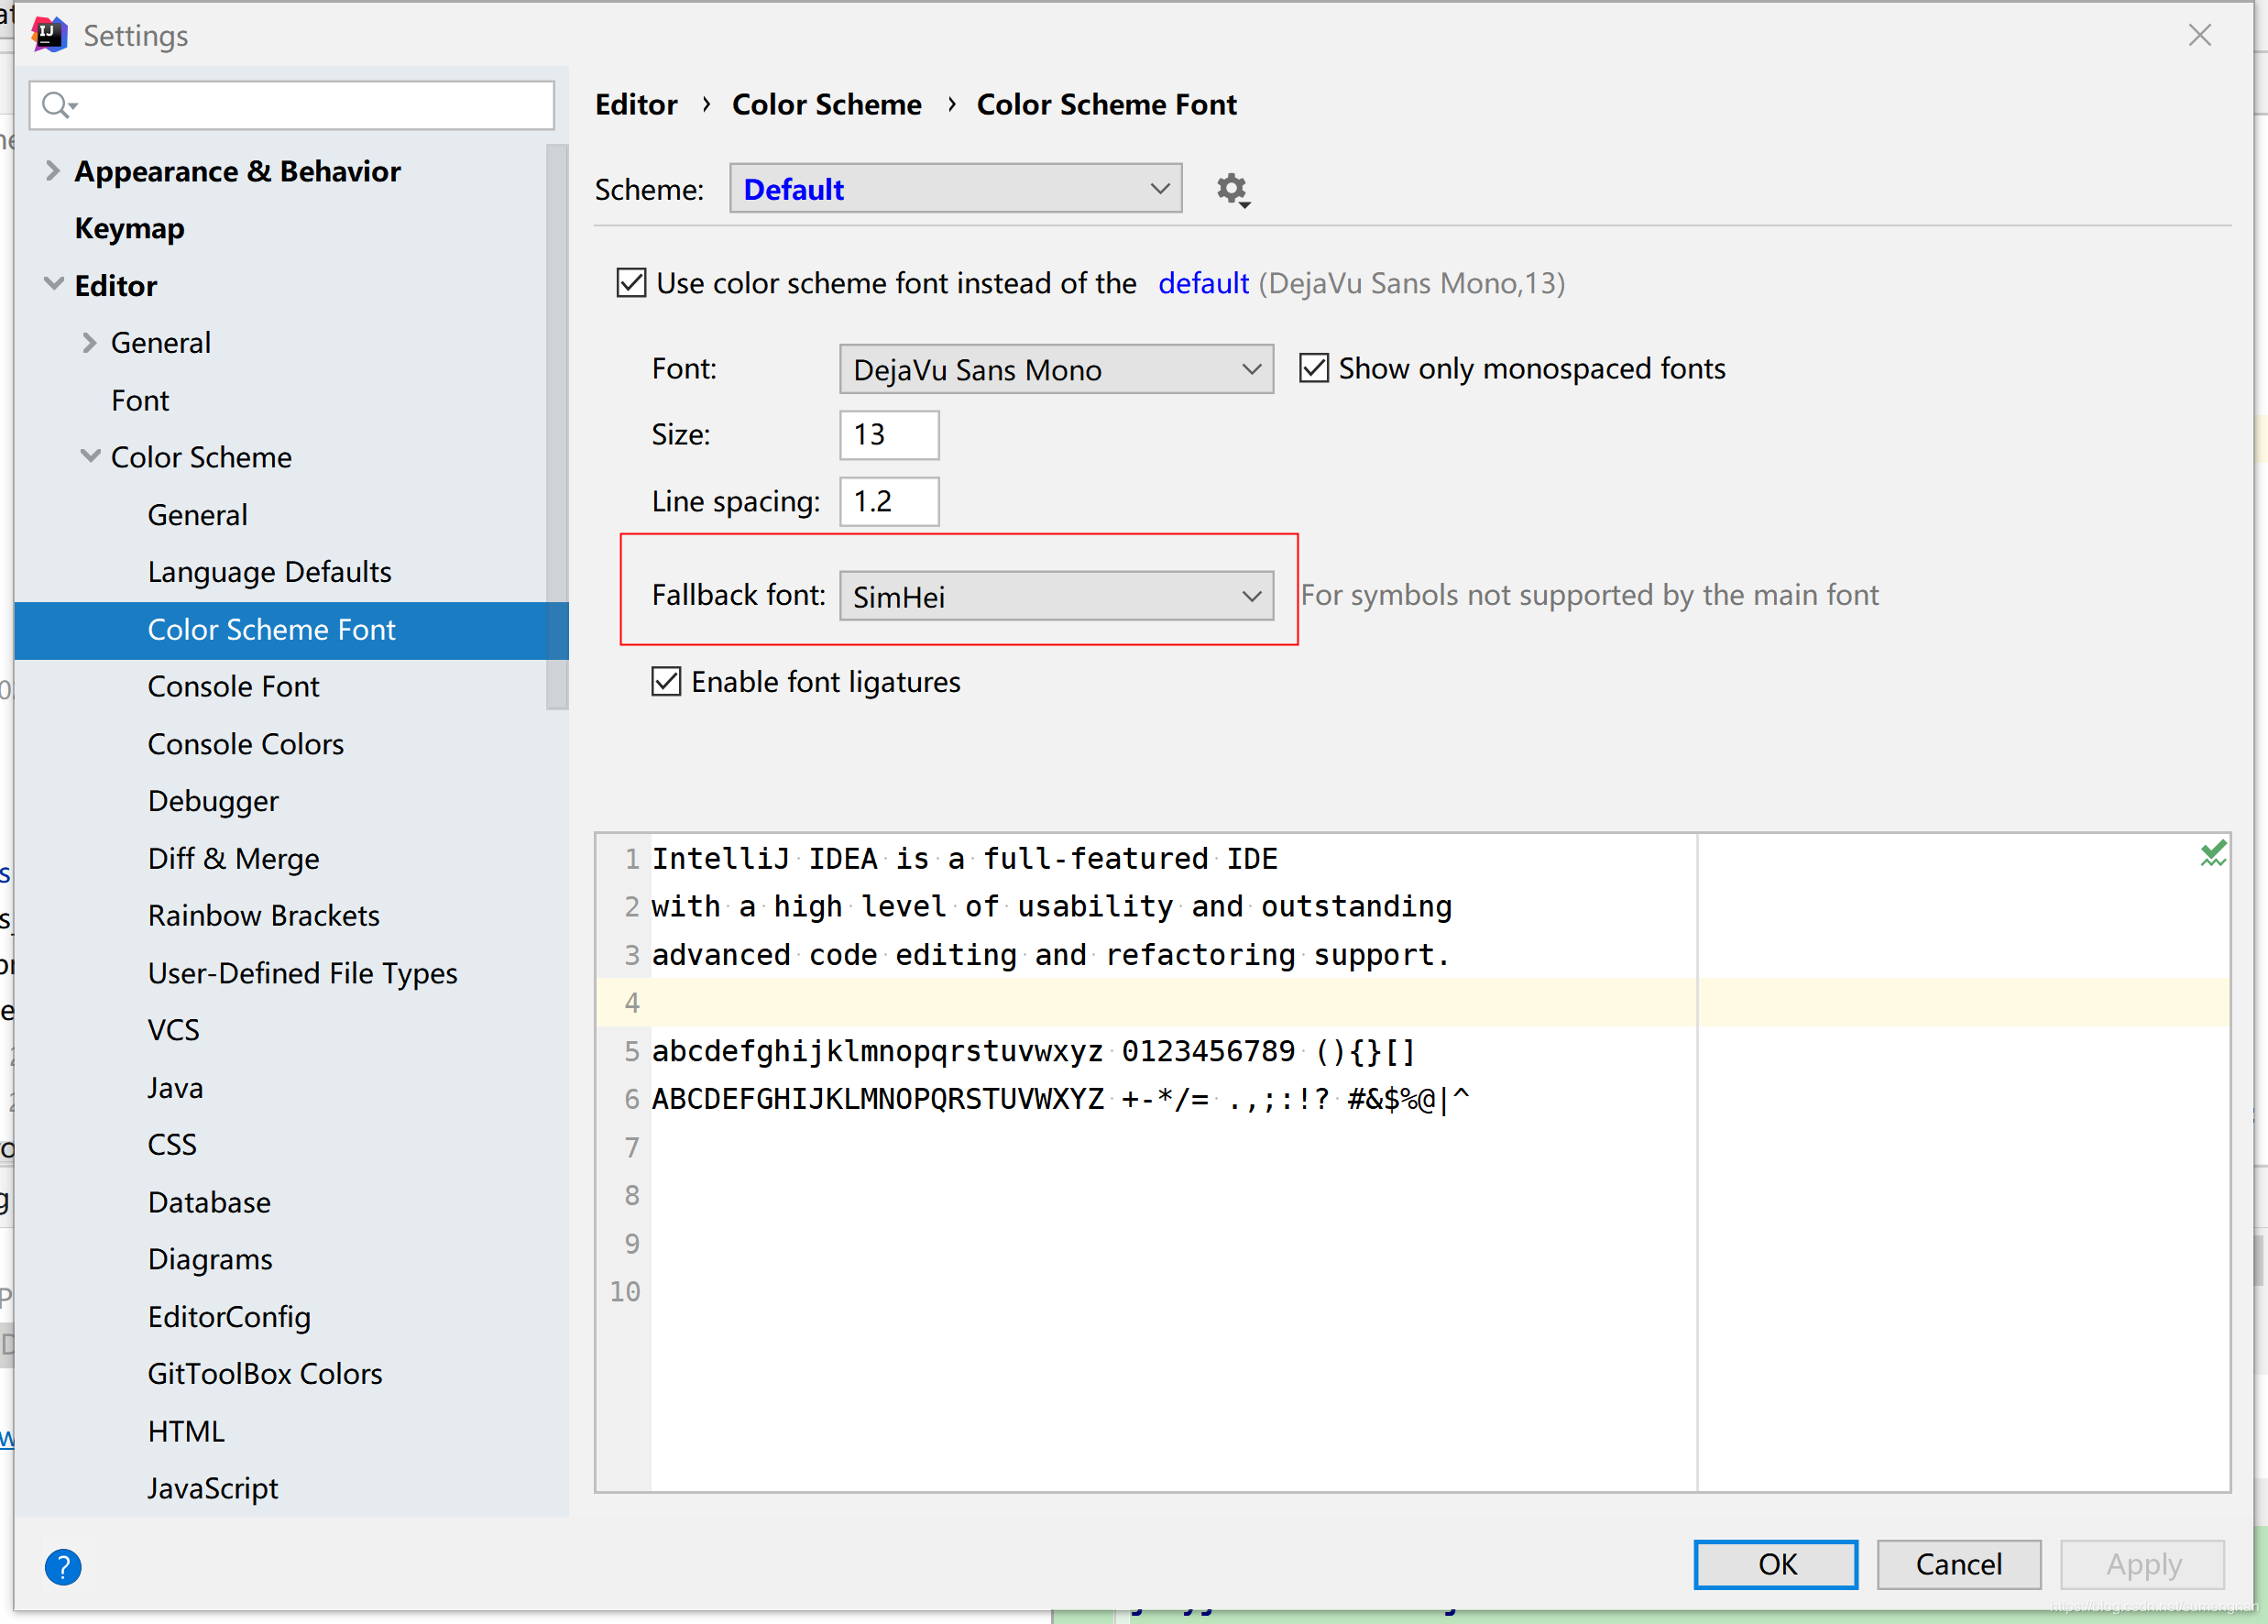Screen dimensions: 2268x1624
Task: Select Rainbow Brackets settings page
Action: 263,916
